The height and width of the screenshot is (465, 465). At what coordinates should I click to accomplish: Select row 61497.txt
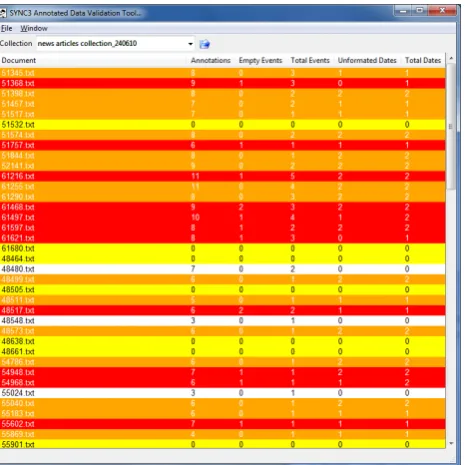pyautogui.click(x=223, y=218)
